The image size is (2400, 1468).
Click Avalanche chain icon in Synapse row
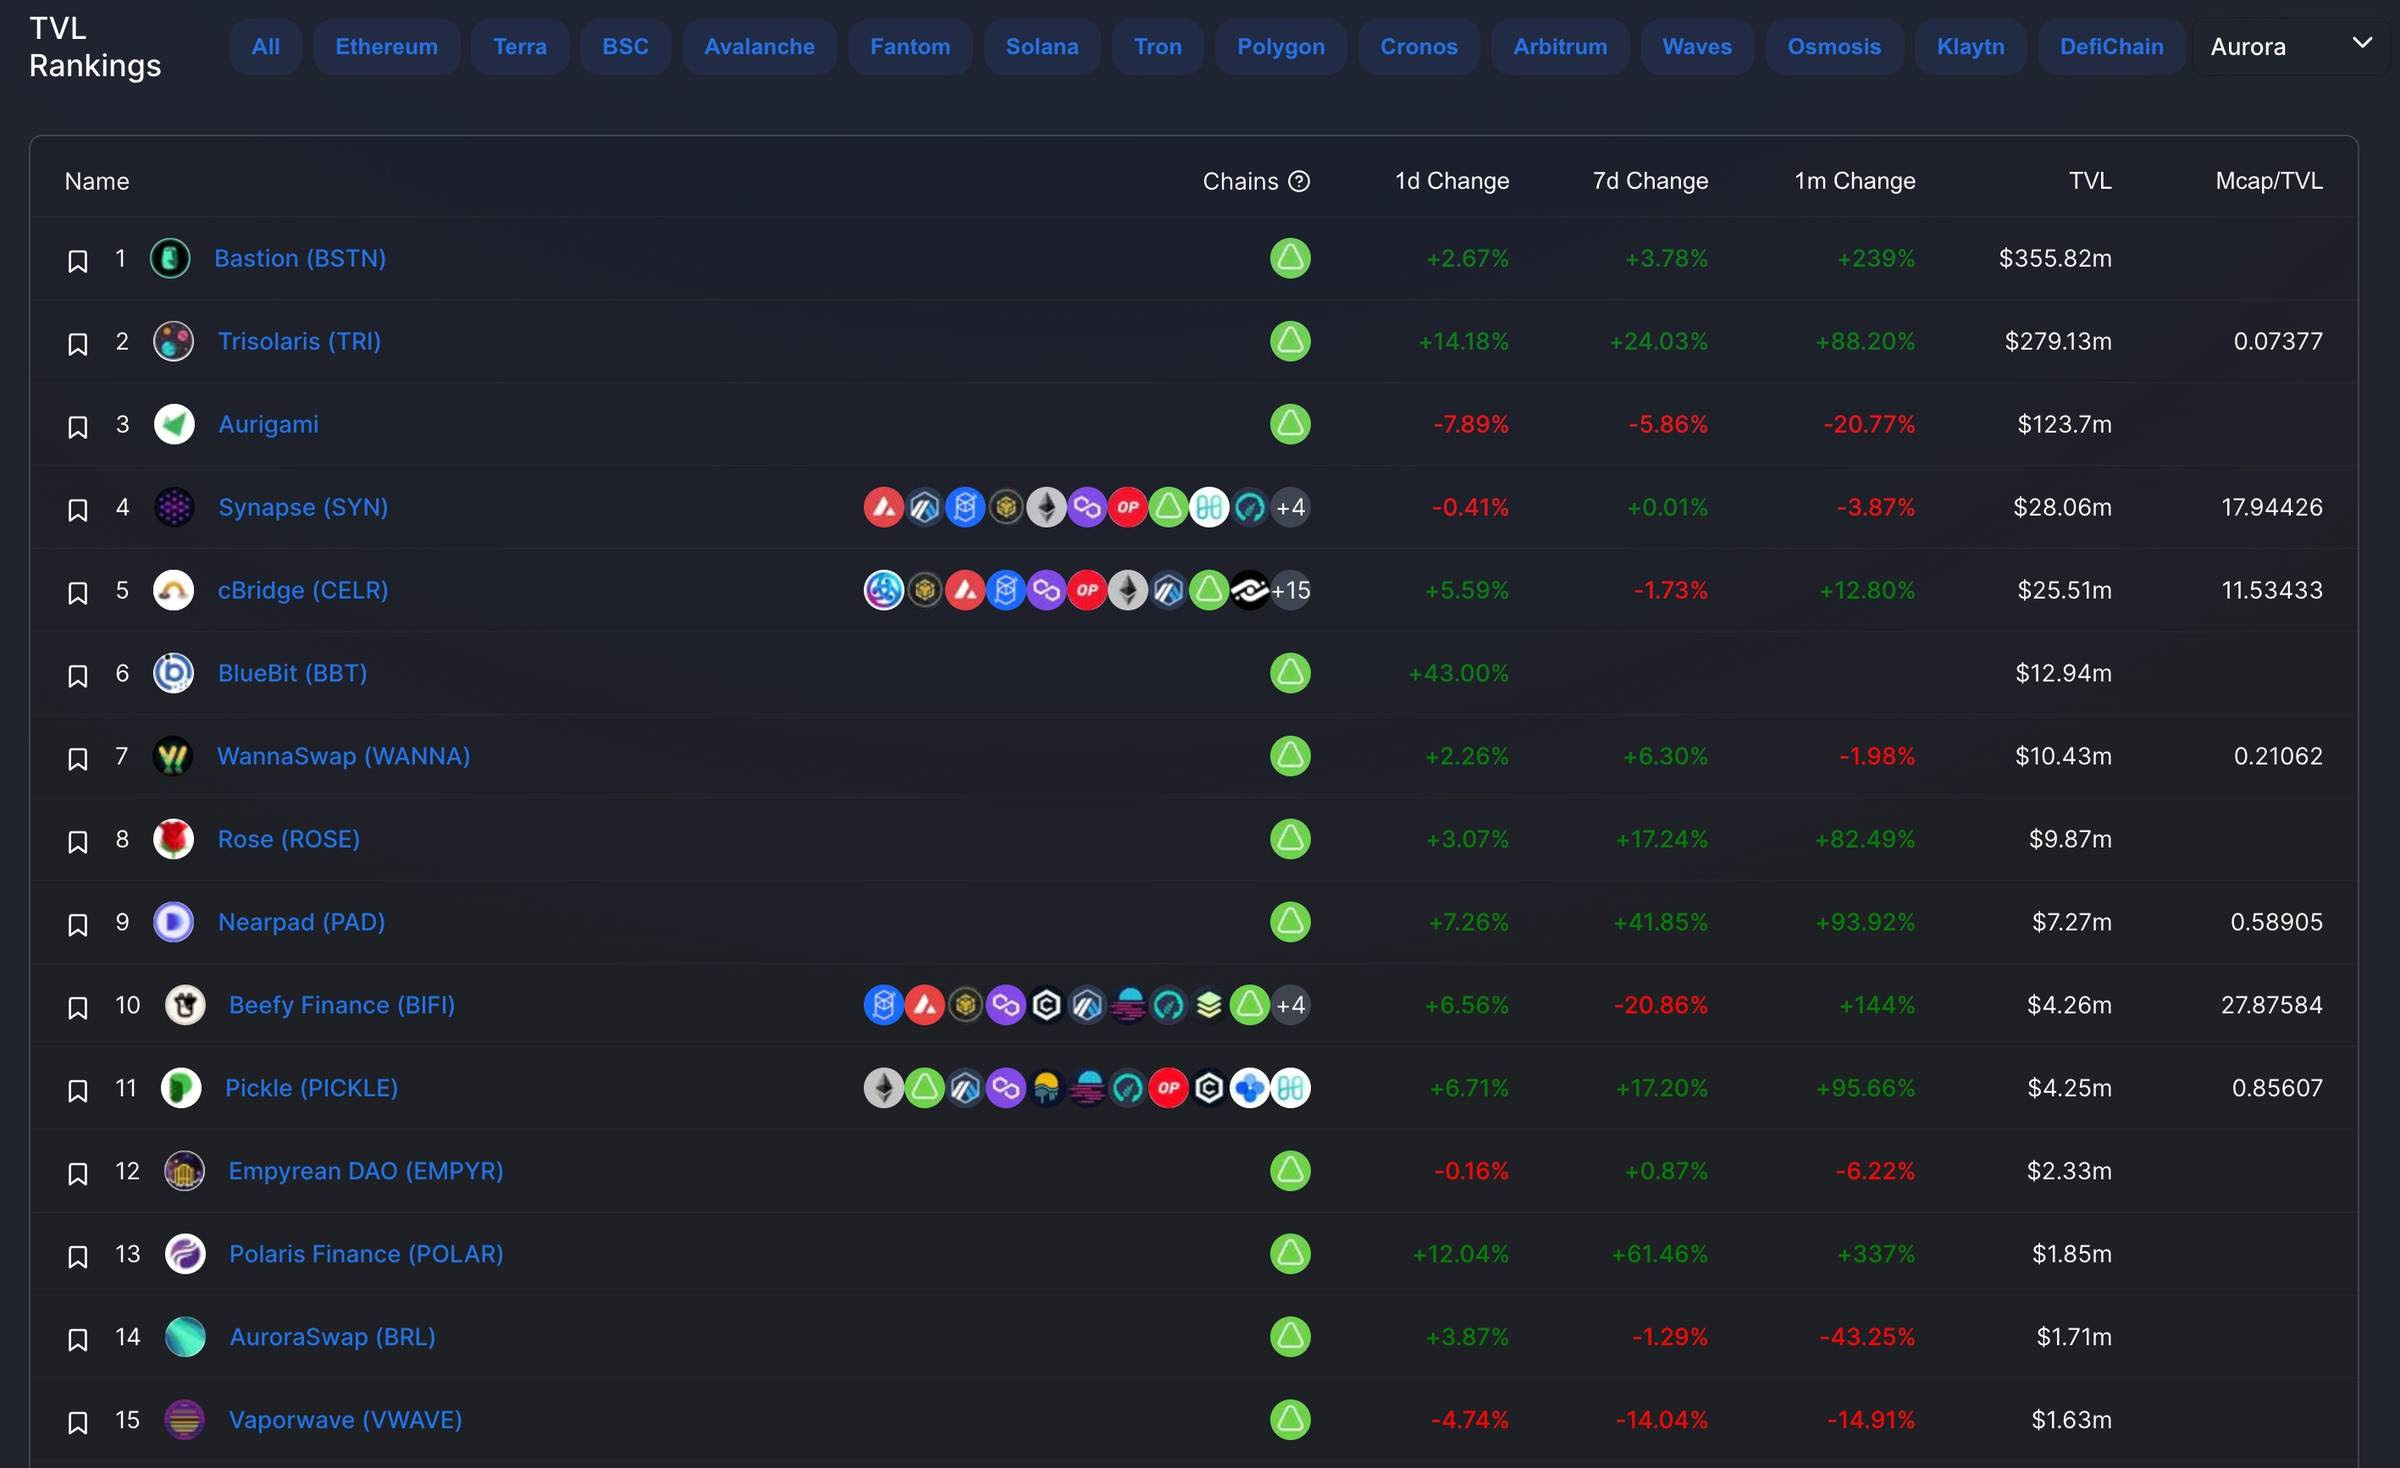tap(883, 507)
